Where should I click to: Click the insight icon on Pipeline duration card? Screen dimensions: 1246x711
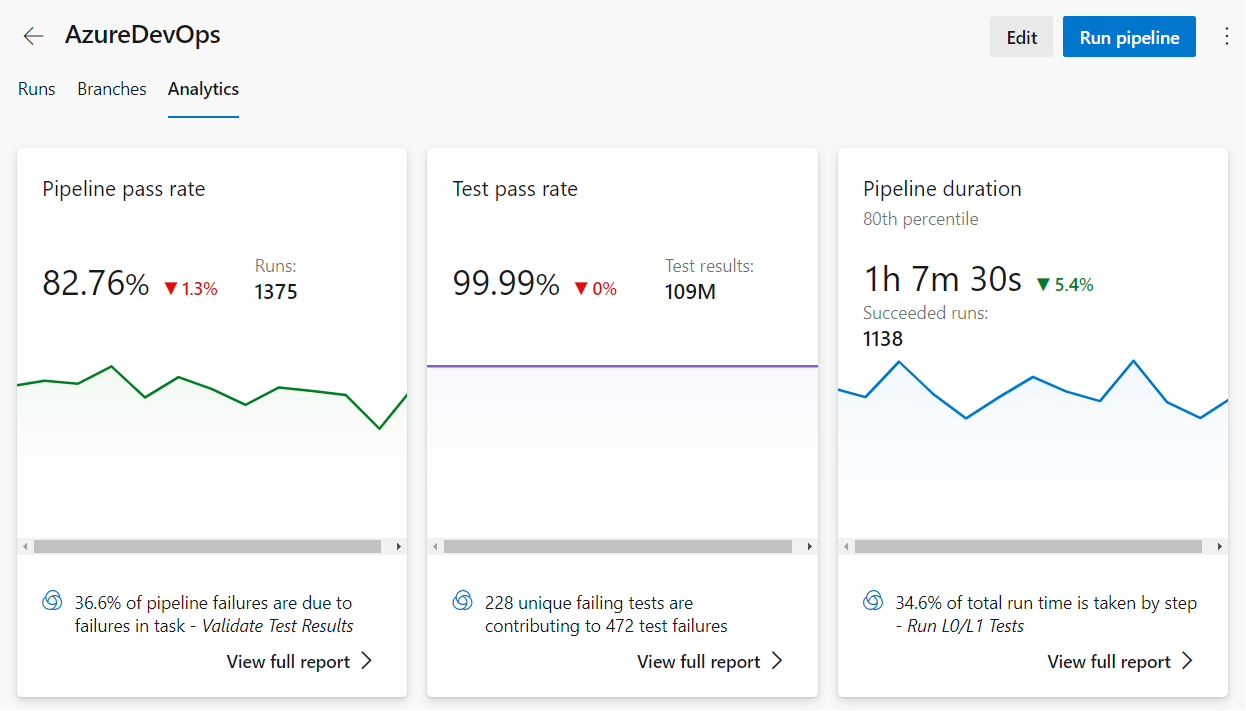pos(872,602)
